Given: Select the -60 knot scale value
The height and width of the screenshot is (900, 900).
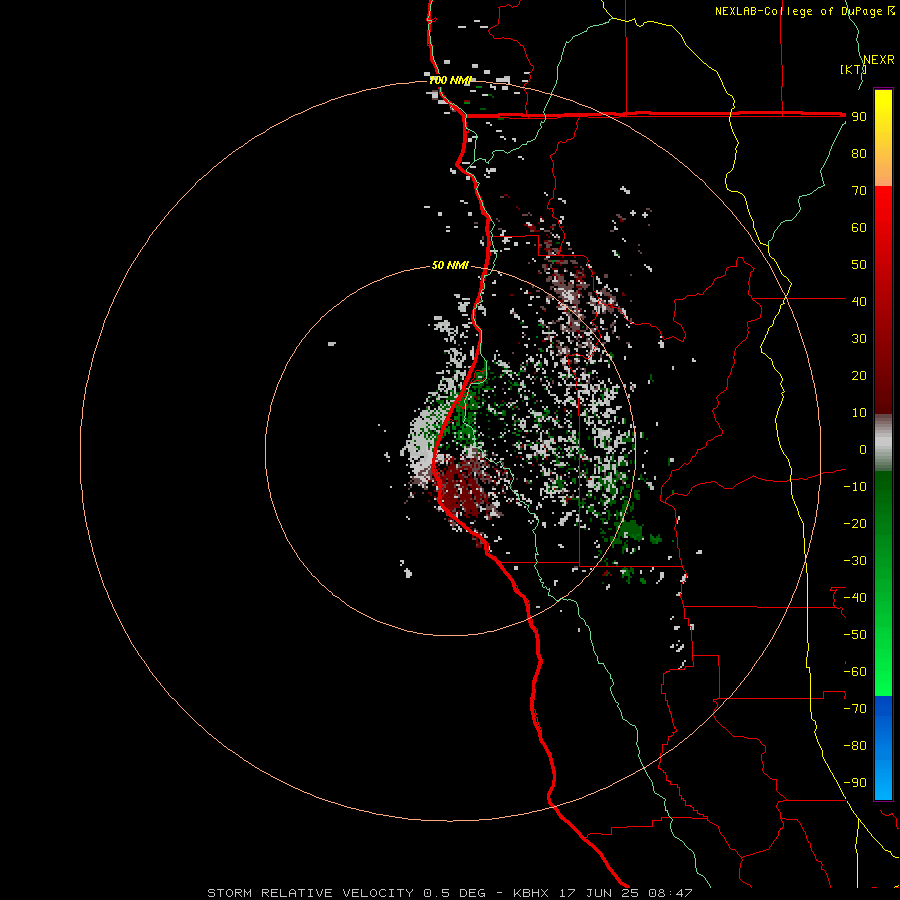Looking at the screenshot, I should click(x=855, y=672).
